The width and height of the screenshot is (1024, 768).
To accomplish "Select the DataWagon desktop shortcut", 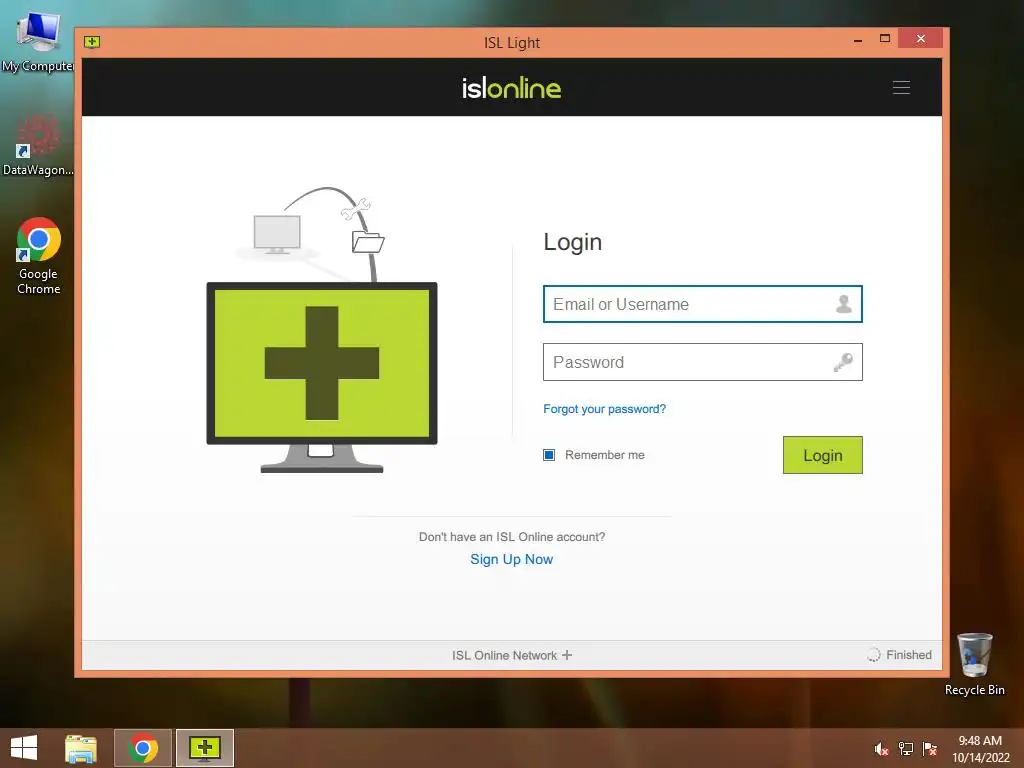I will [38, 145].
